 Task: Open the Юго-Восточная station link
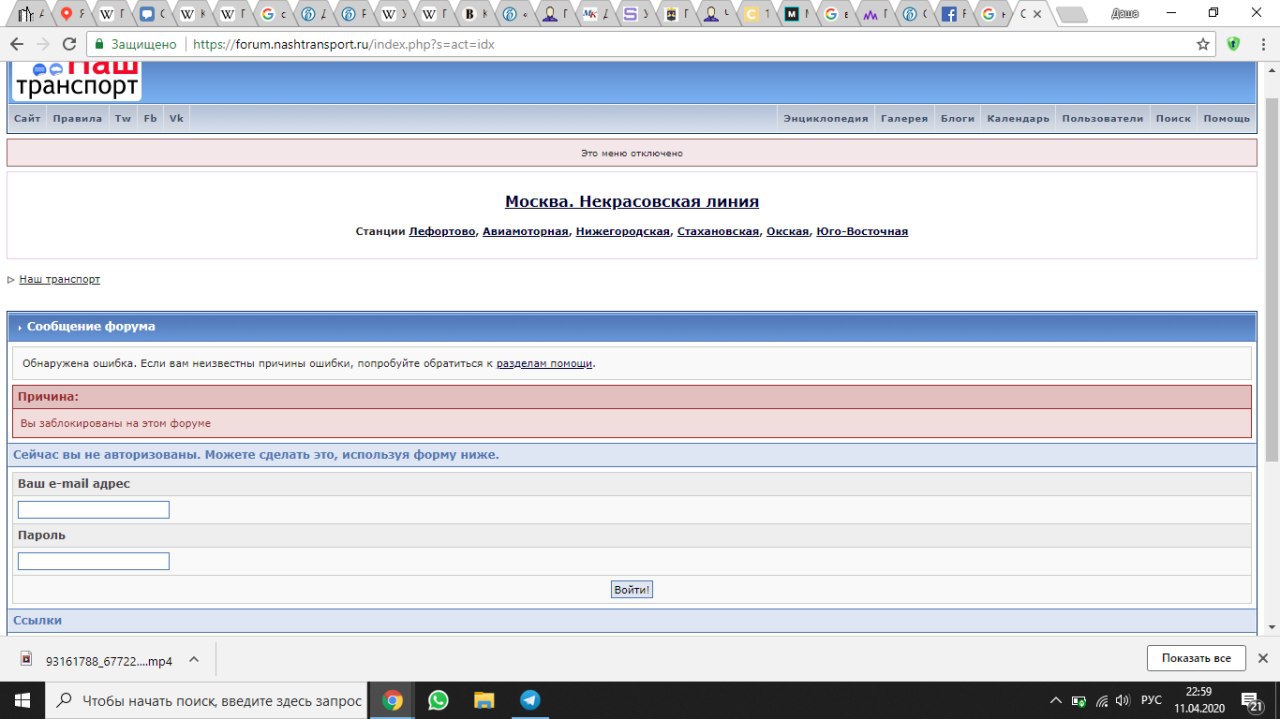[862, 231]
